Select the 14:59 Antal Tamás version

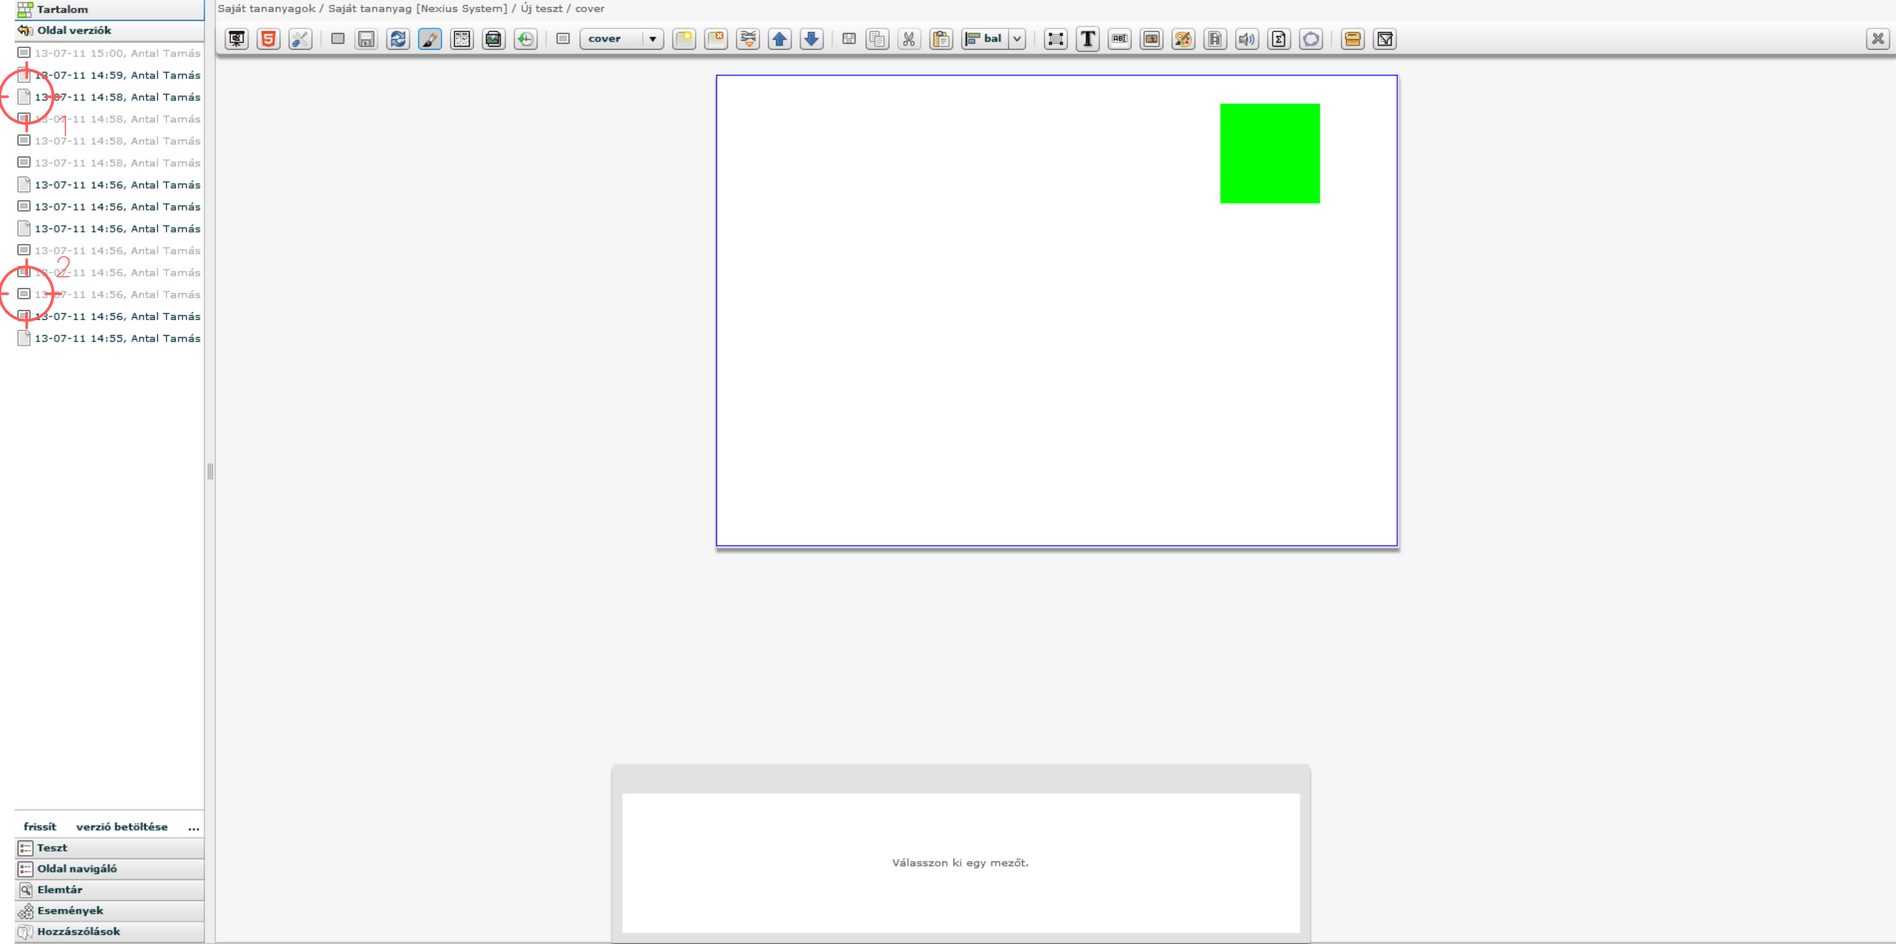(x=117, y=75)
